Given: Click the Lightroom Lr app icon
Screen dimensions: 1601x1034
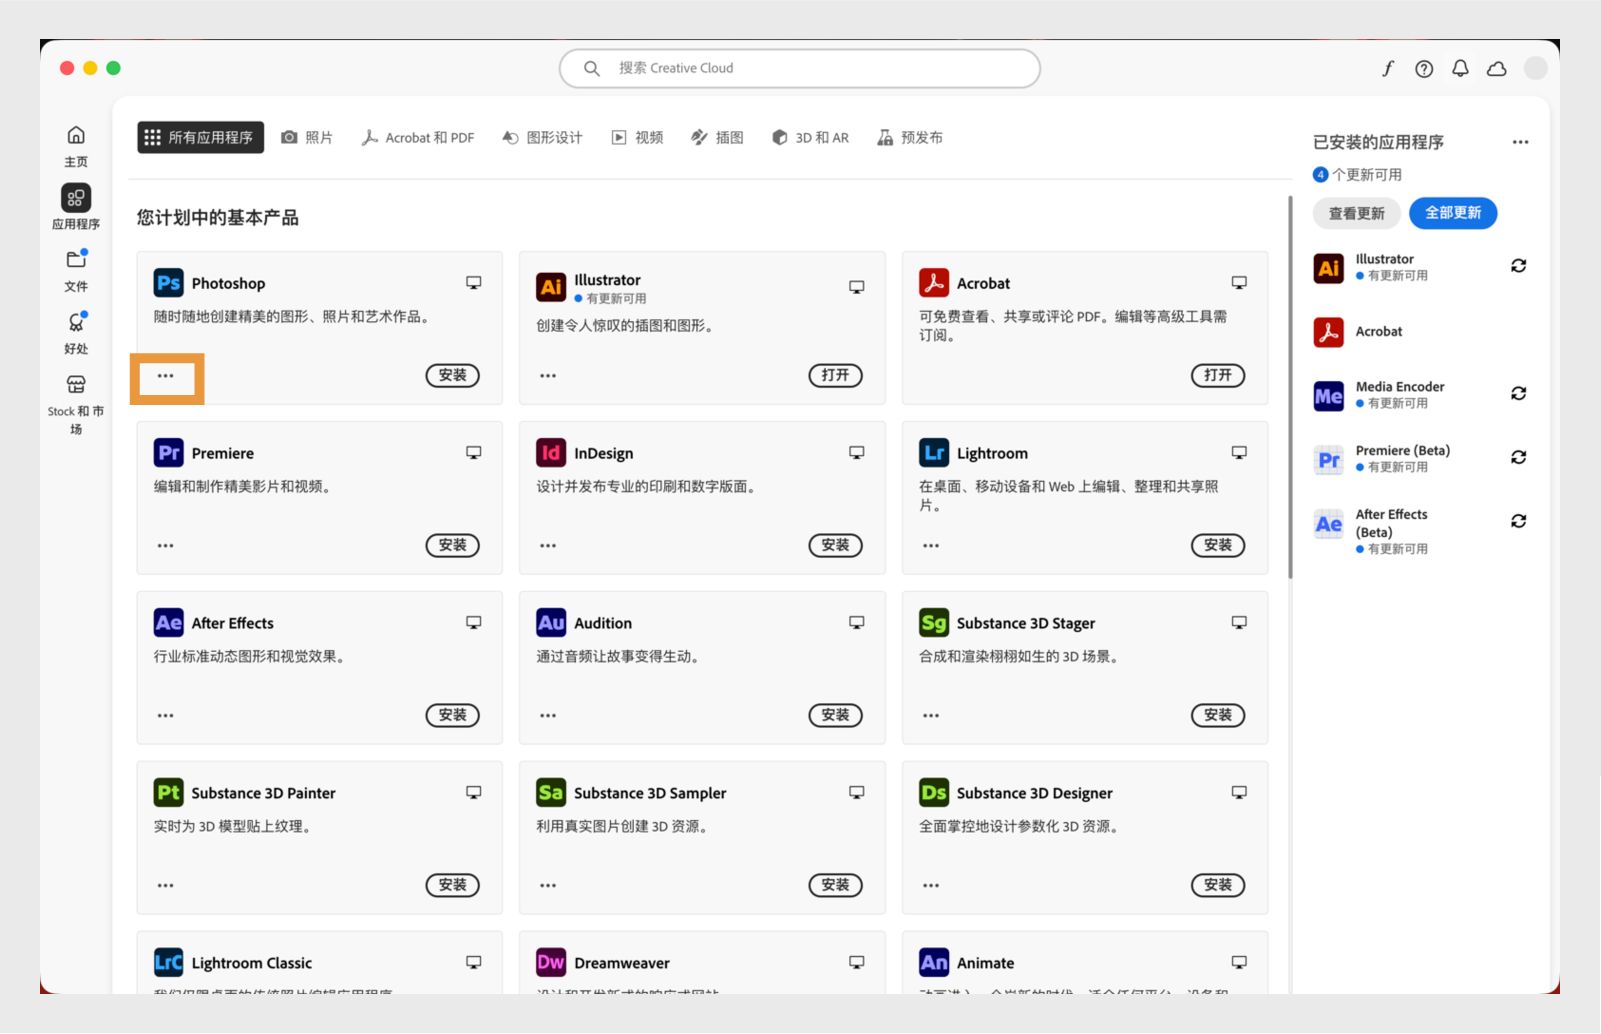Looking at the screenshot, I should (x=934, y=453).
